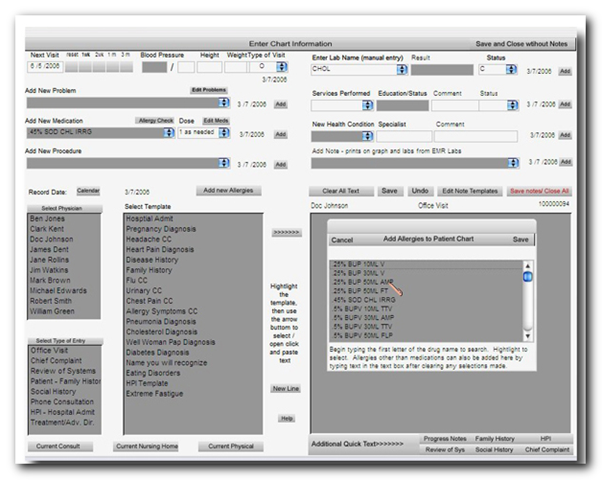Click the Add new Allergies button
The width and height of the screenshot is (602, 480).
(229, 189)
